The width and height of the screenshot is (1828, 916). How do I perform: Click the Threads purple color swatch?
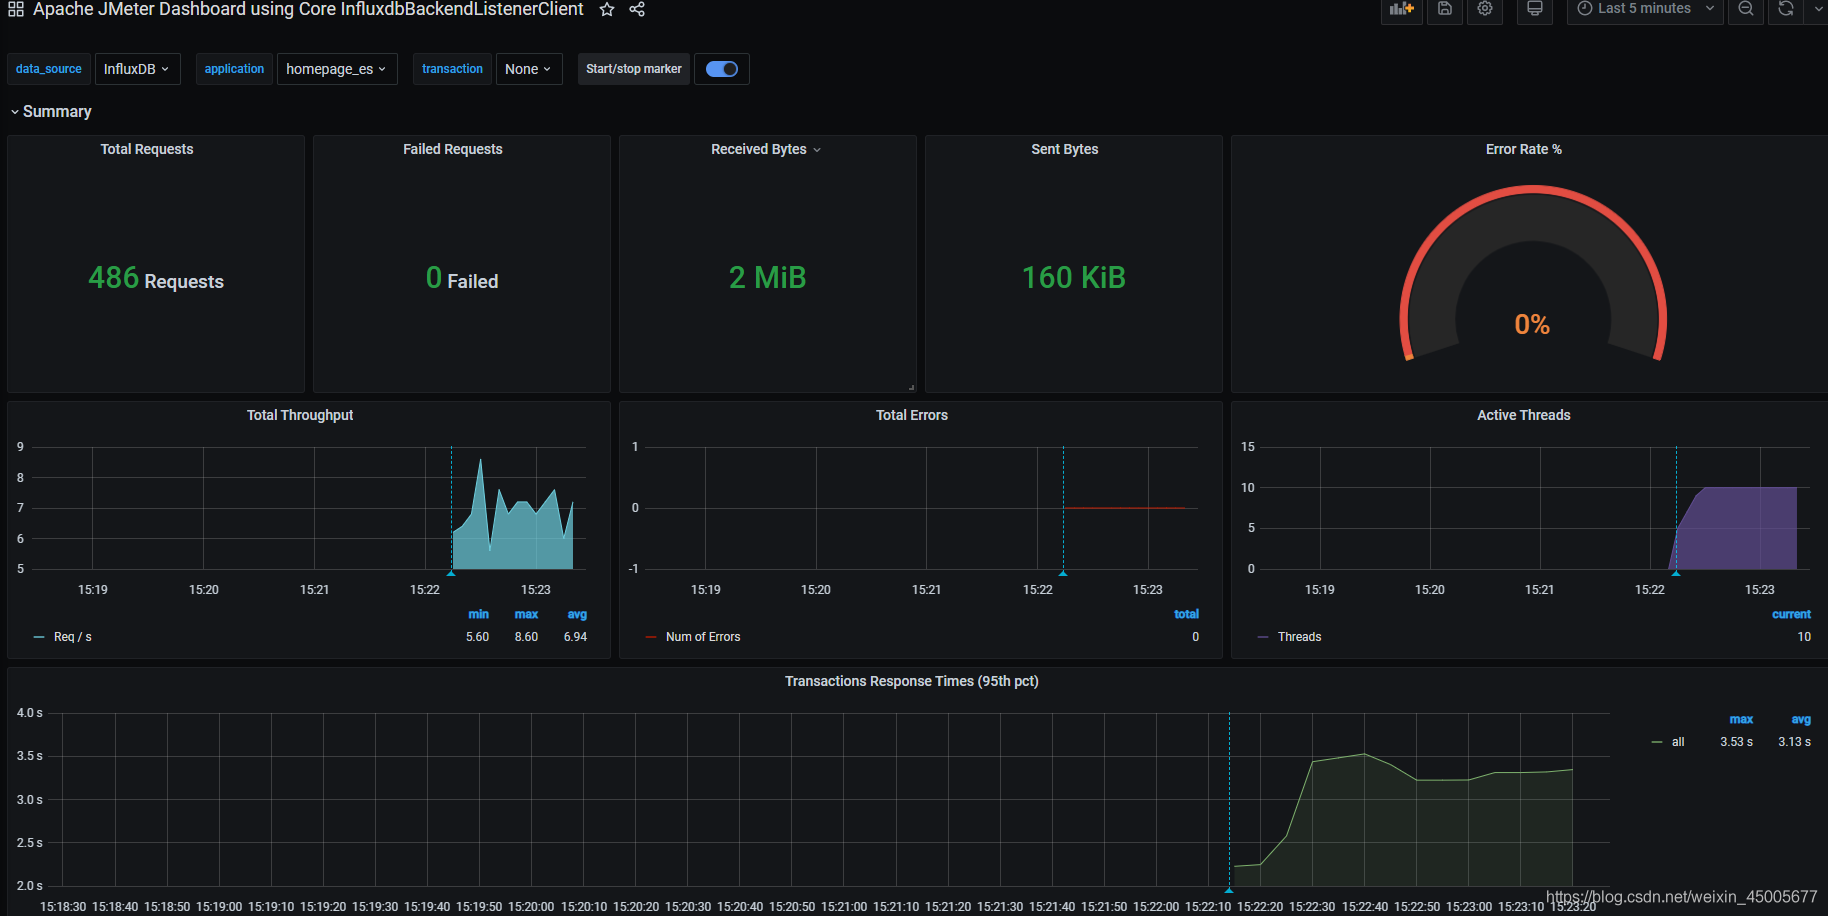pyautogui.click(x=1263, y=637)
